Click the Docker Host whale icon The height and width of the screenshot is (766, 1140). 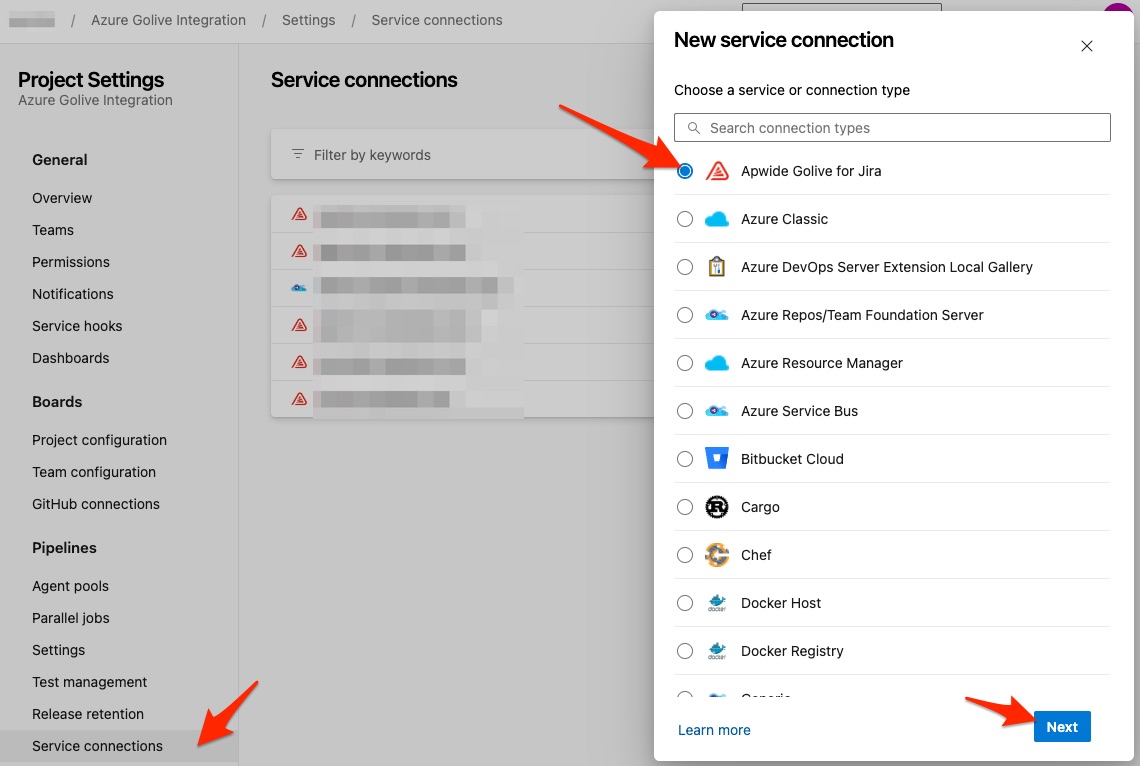point(717,603)
